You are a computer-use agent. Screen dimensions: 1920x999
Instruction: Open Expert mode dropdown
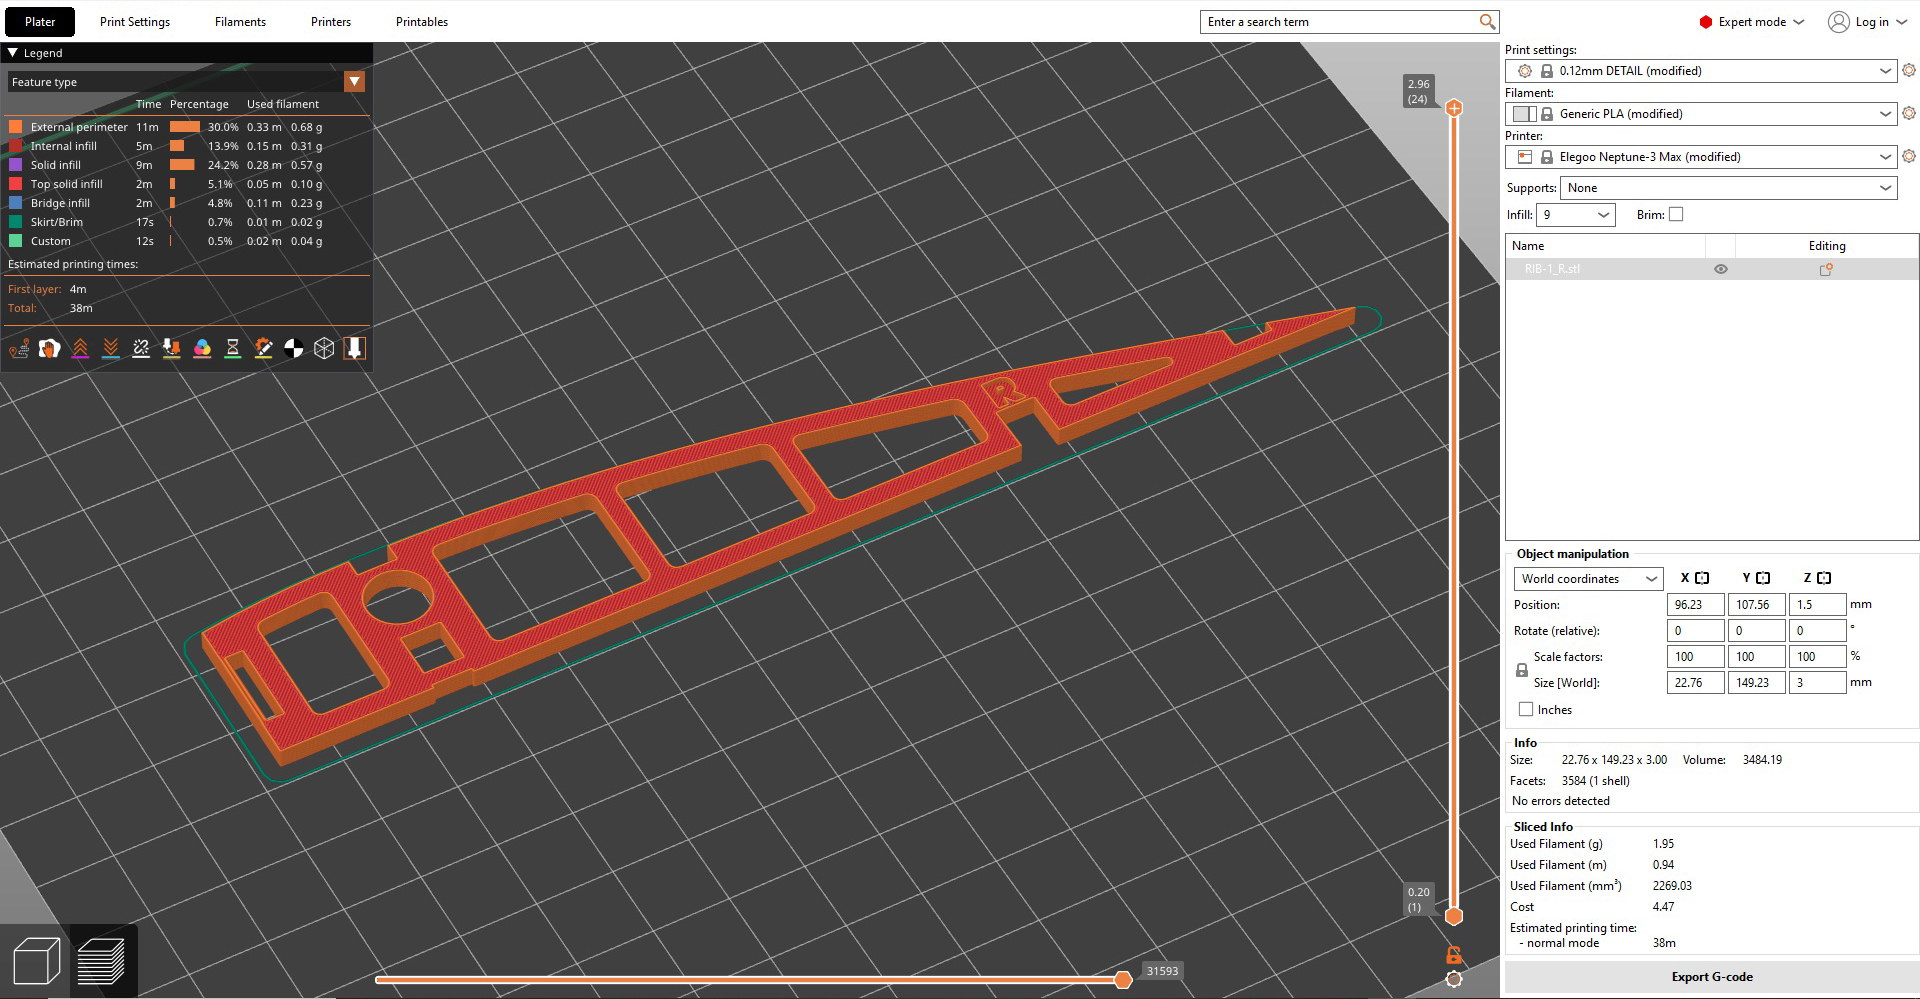click(1751, 22)
